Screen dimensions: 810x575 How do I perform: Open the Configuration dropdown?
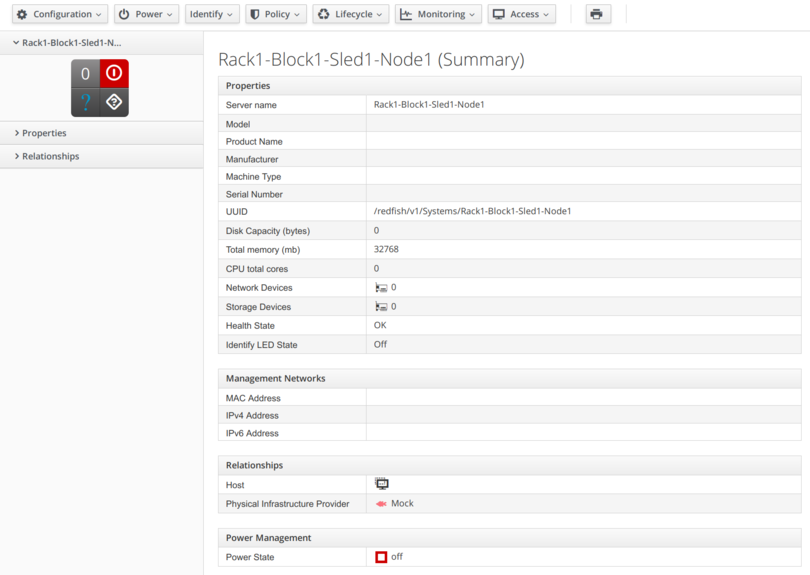(59, 14)
